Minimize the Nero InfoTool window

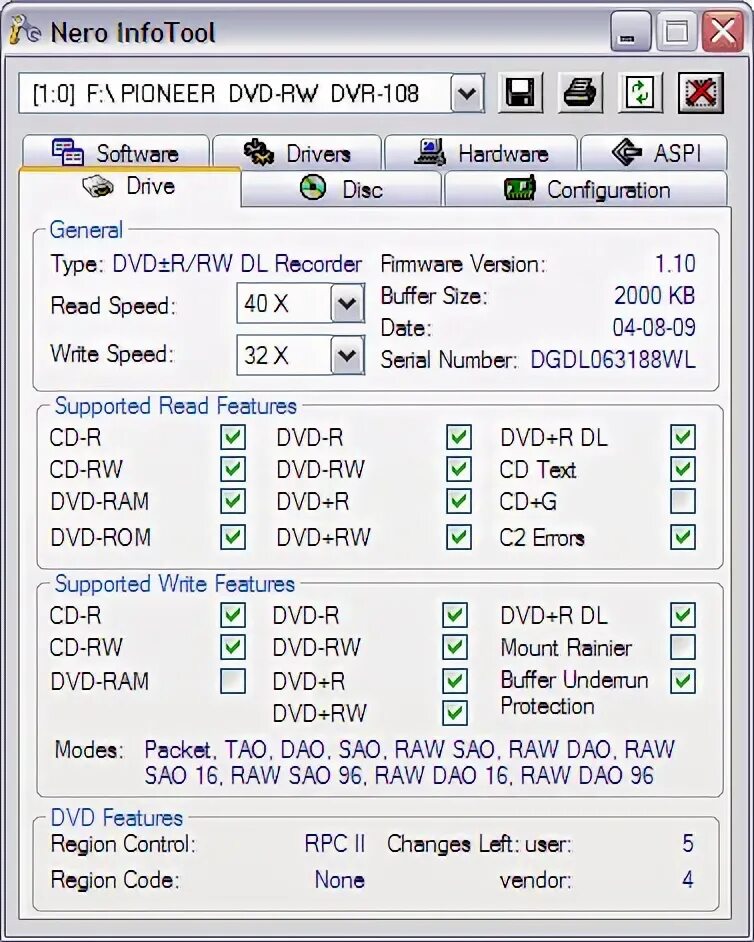pyautogui.click(x=630, y=32)
